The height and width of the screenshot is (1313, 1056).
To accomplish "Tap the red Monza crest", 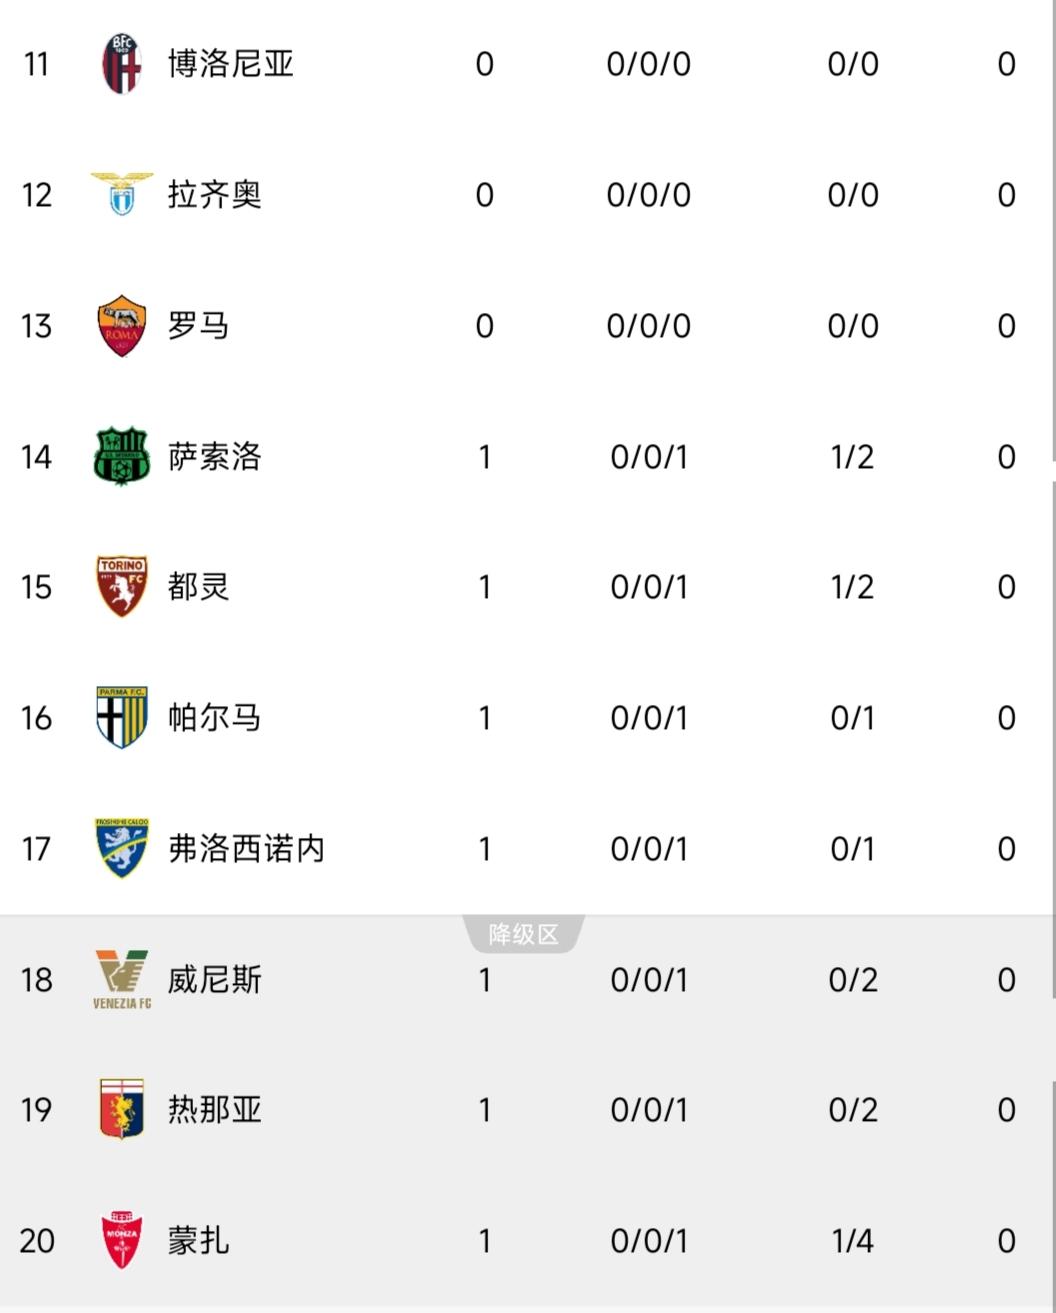I will click(122, 1240).
